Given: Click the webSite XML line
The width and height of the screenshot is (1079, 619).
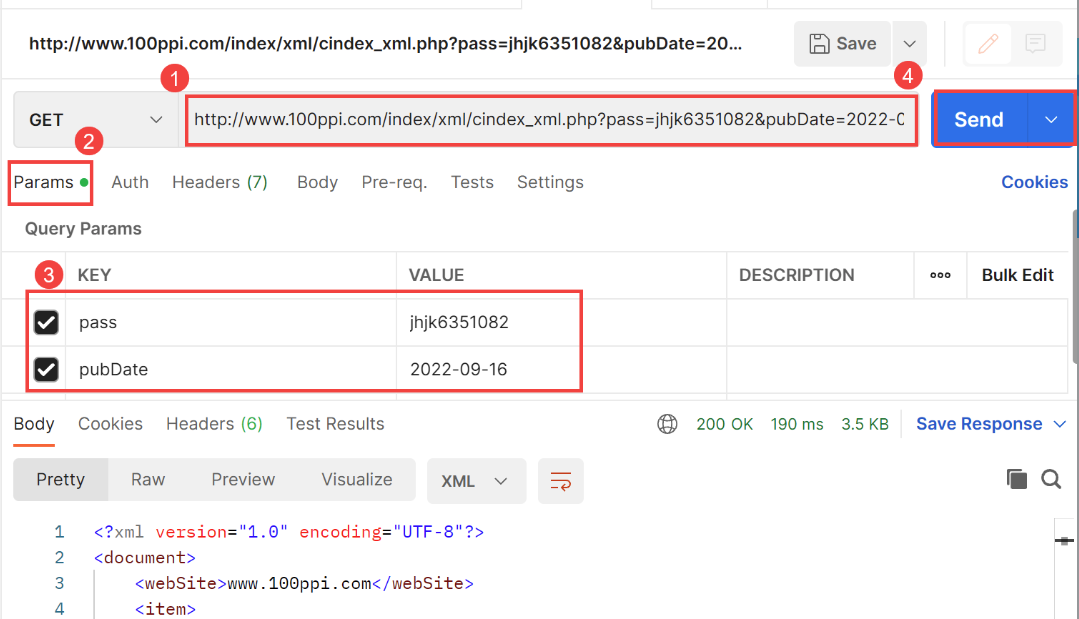Looking at the screenshot, I should point(304,583).
